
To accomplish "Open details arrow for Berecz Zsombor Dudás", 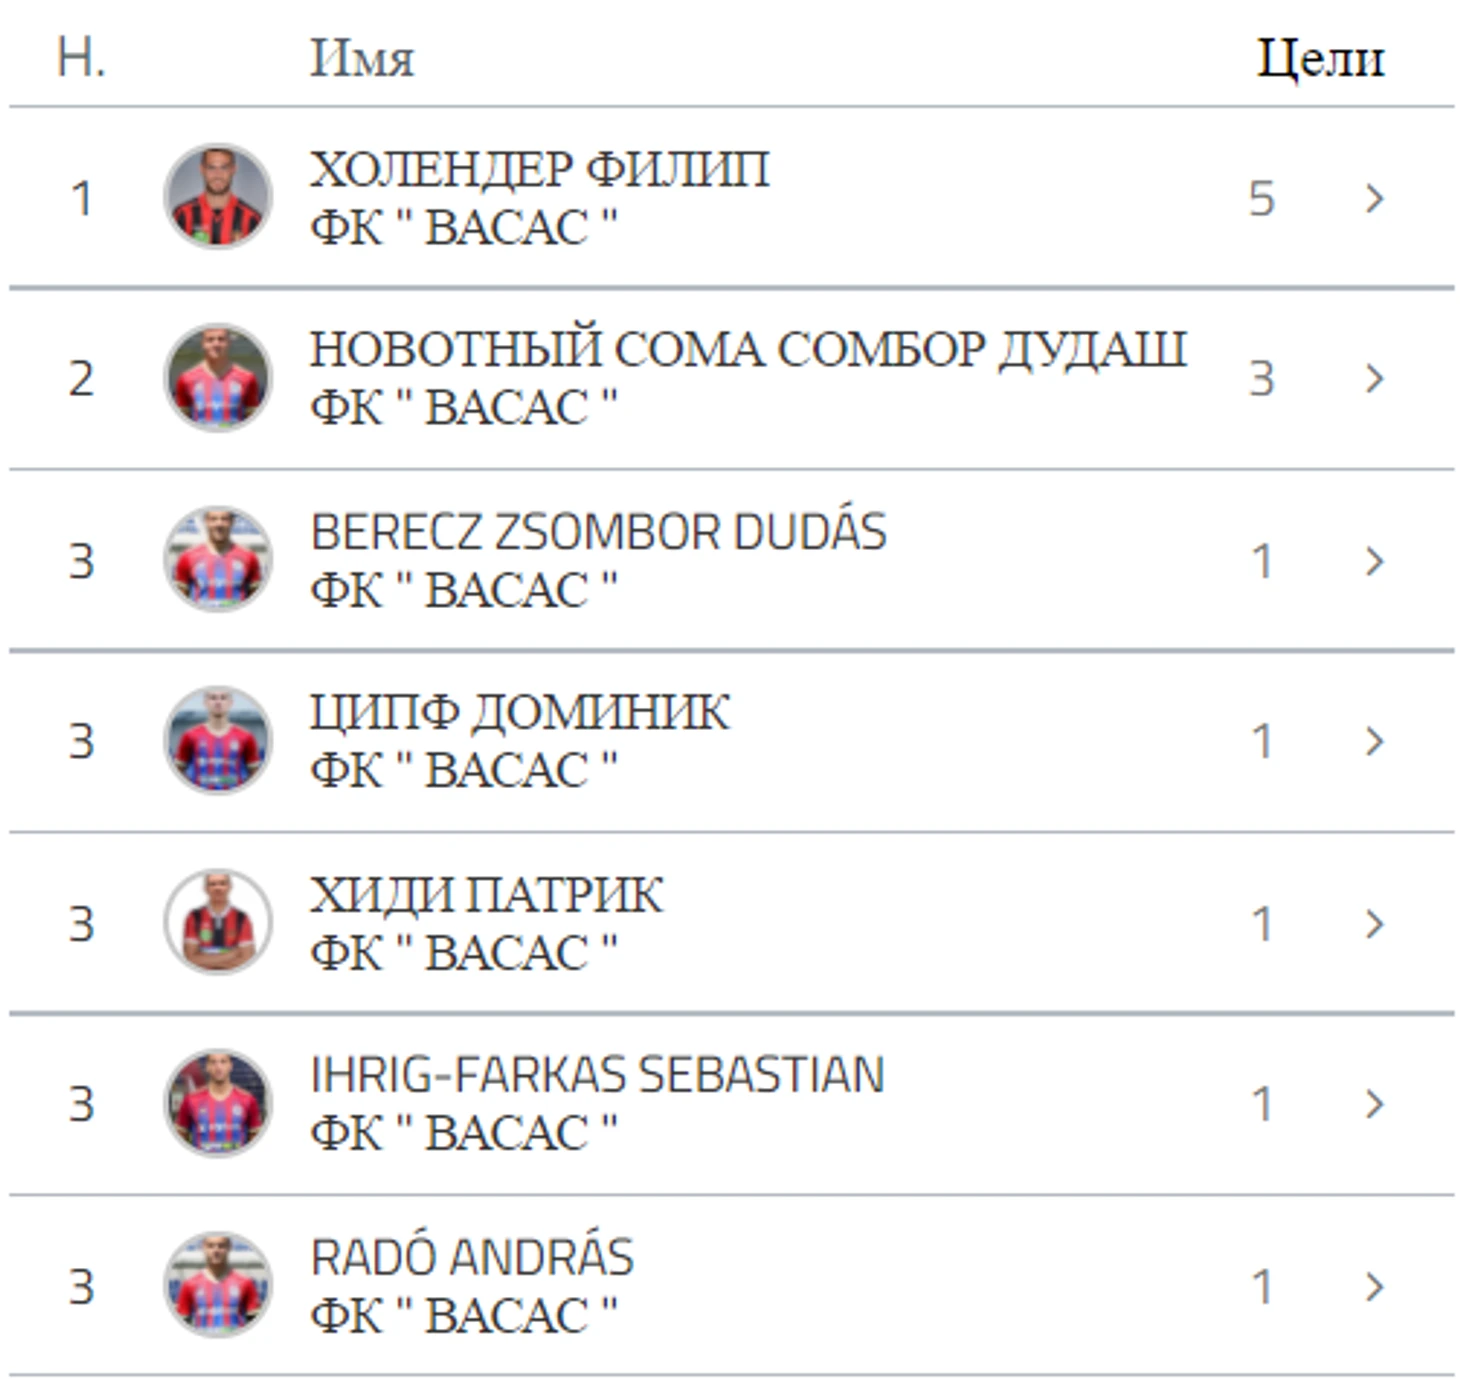I will [1375, 561].
